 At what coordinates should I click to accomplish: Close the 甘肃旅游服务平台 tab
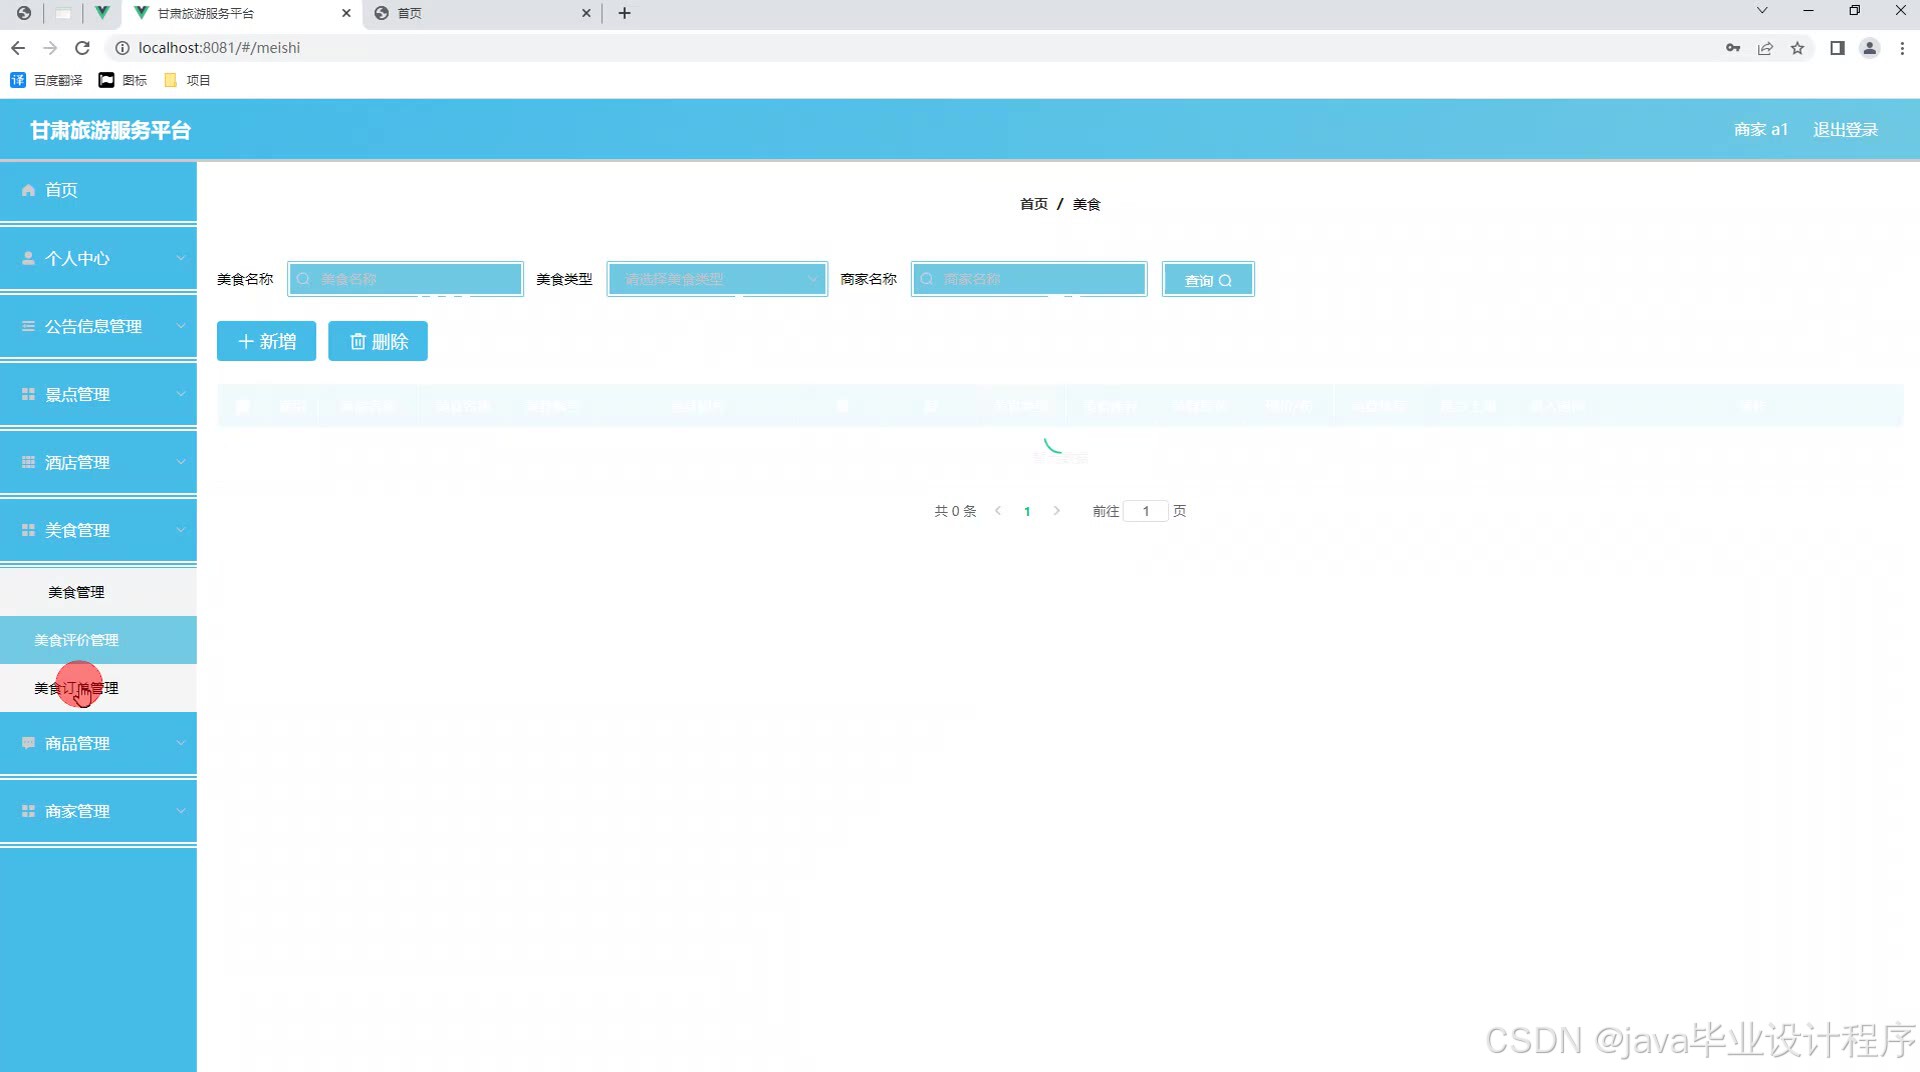point(346,13)
